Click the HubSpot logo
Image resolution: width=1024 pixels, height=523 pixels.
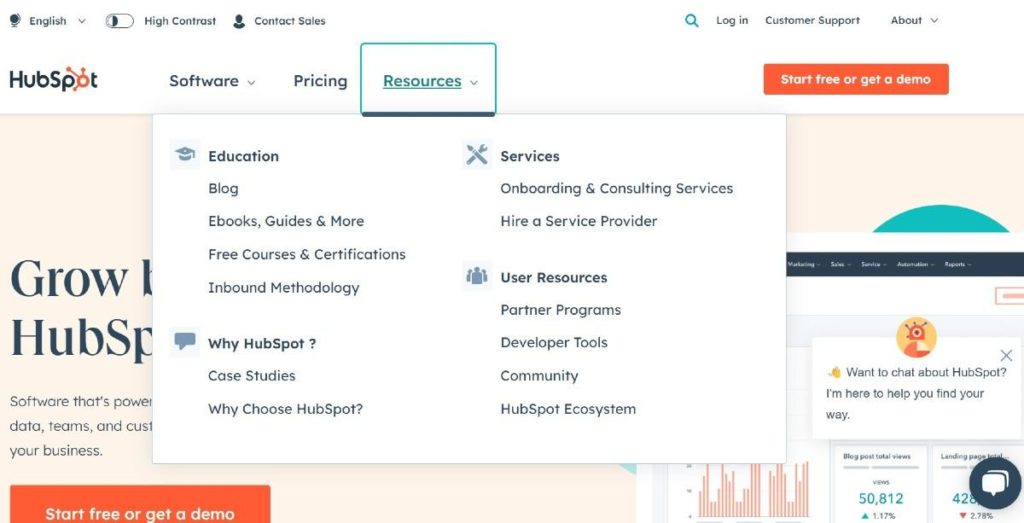[x=54, y=80]
